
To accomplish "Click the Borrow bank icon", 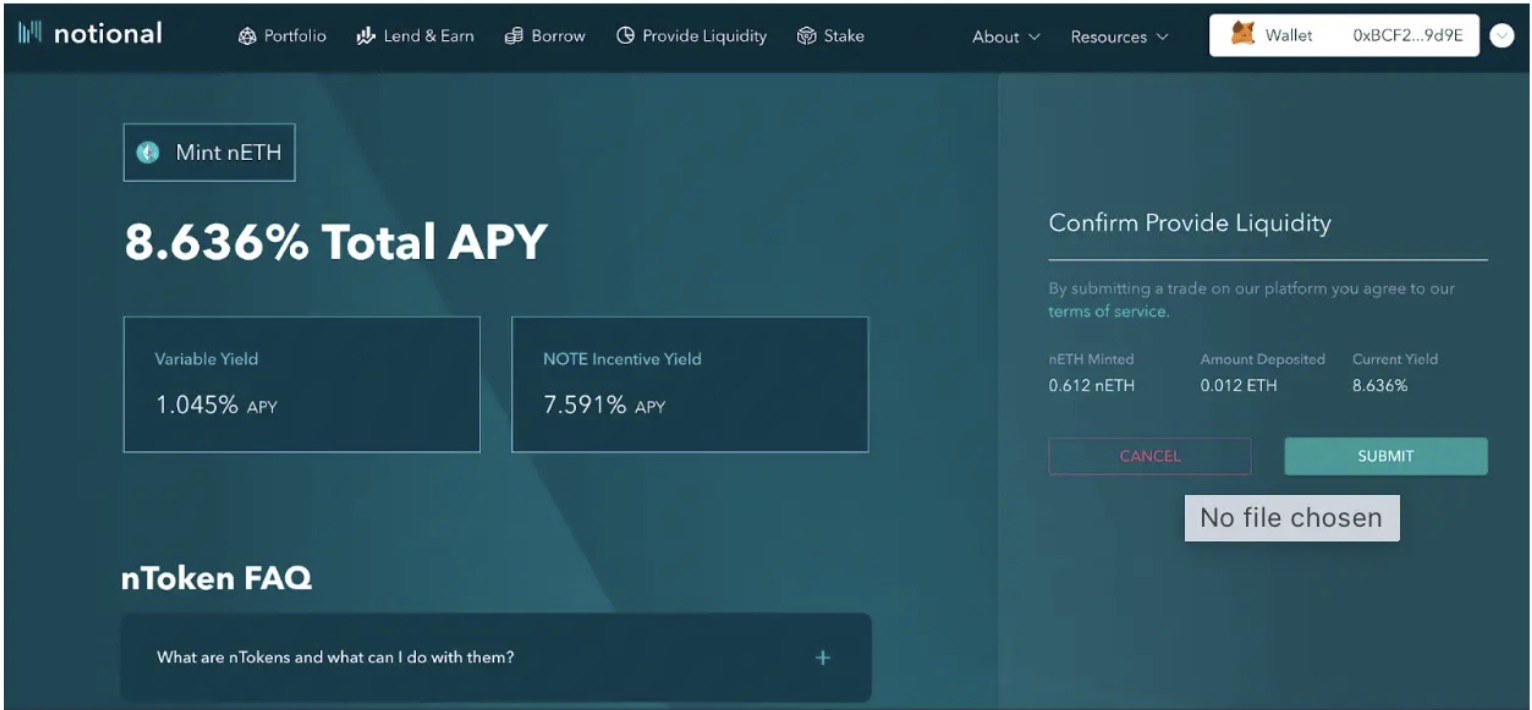I will click(516, 35).
